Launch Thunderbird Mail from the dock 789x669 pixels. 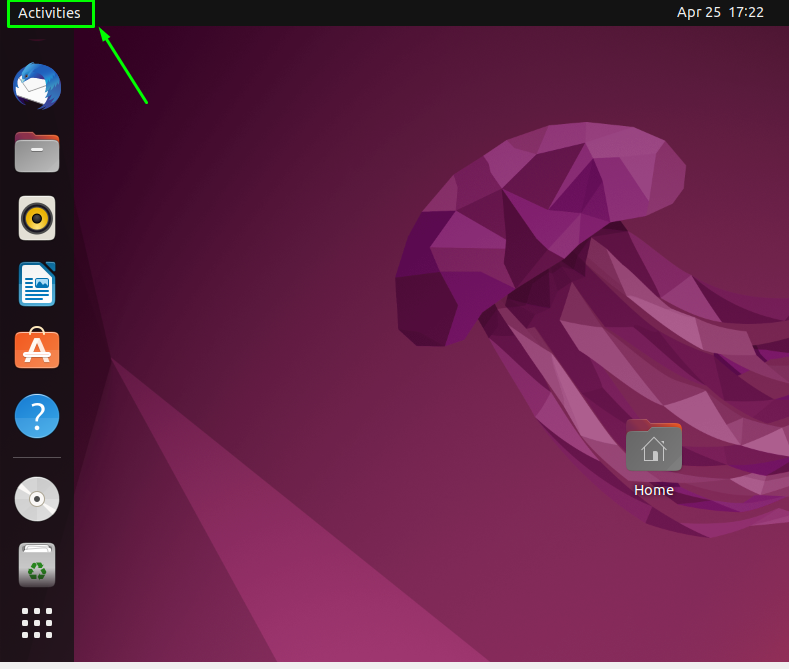point(37,86)
